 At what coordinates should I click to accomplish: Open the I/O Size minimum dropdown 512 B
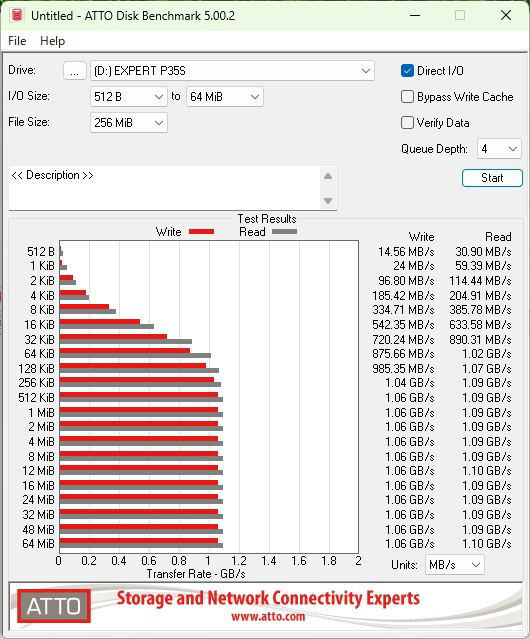click(129, 97)
